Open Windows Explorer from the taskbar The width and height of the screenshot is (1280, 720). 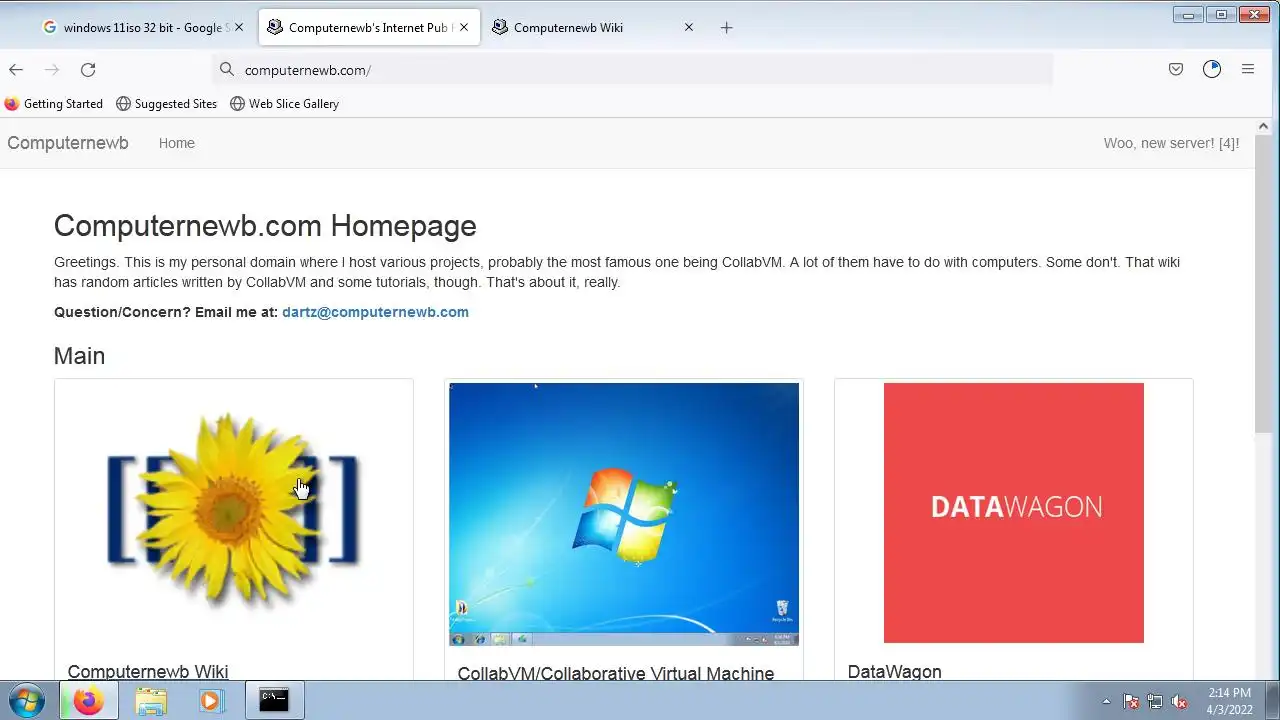point(151,701)
